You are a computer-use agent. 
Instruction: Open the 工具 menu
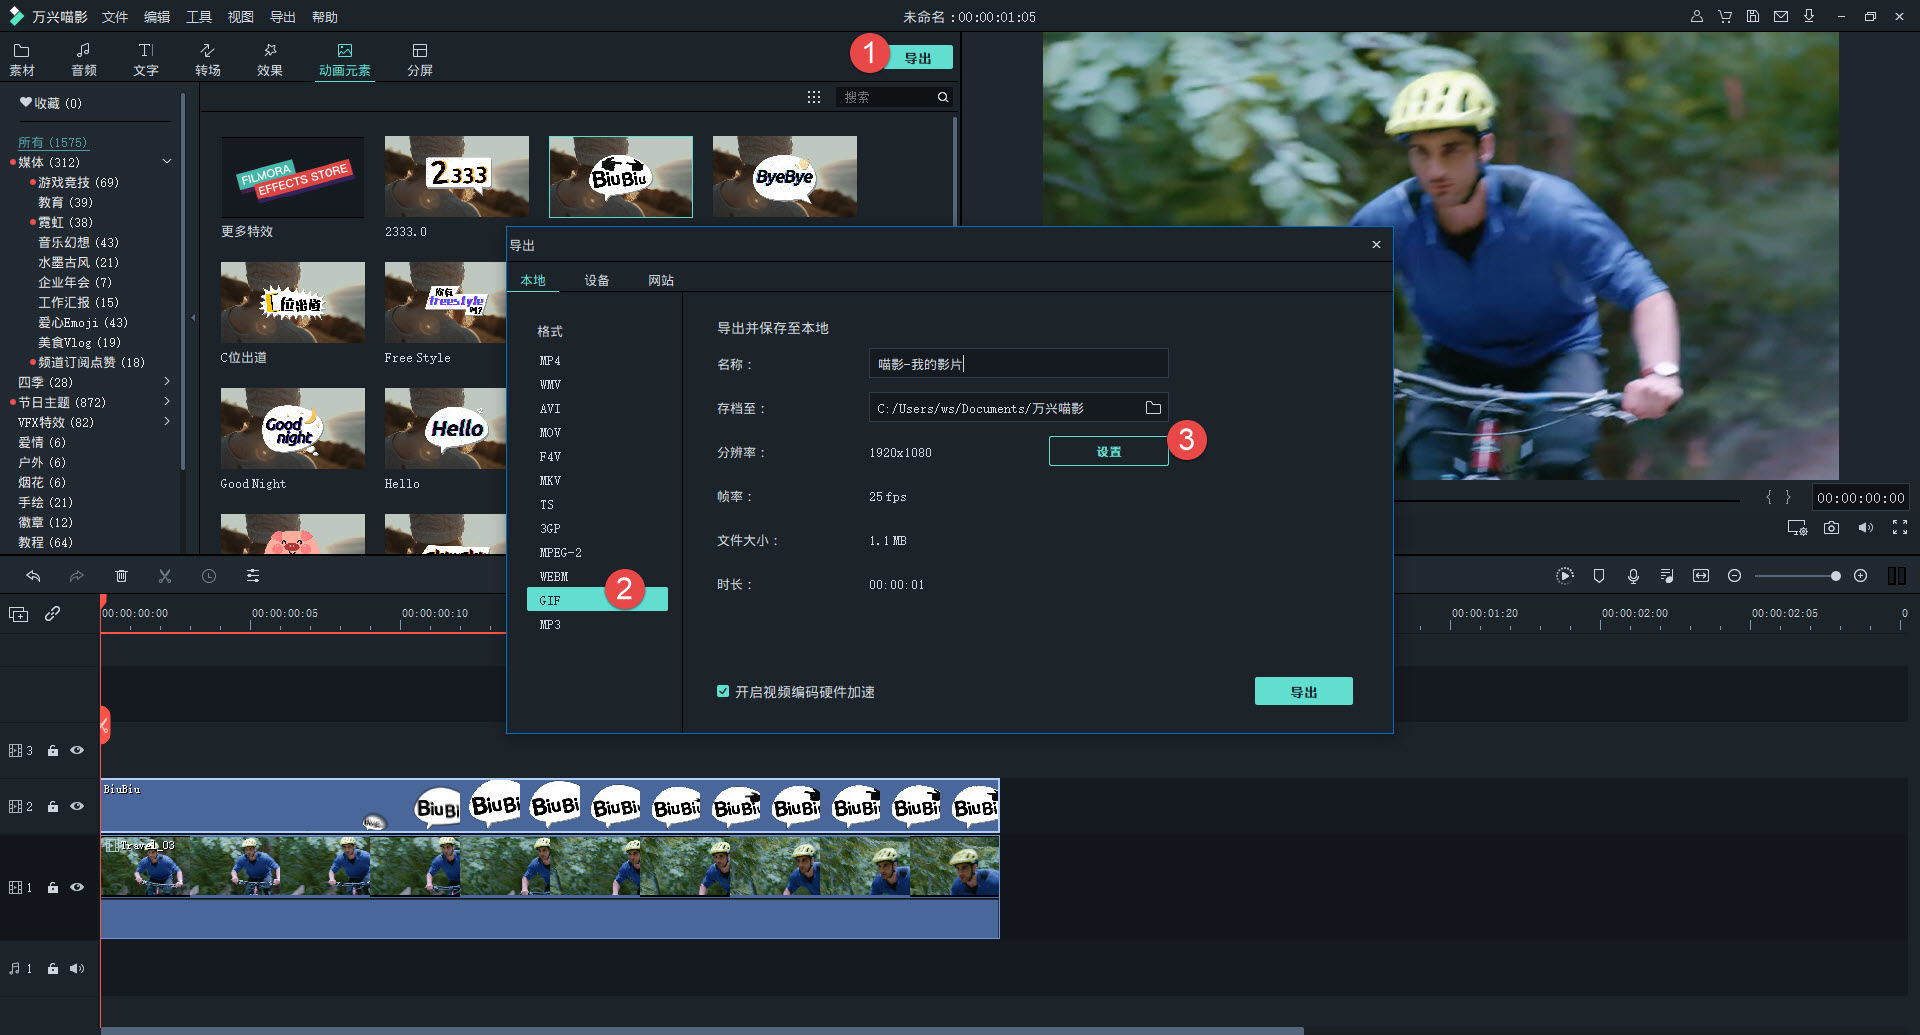point(199,17)
